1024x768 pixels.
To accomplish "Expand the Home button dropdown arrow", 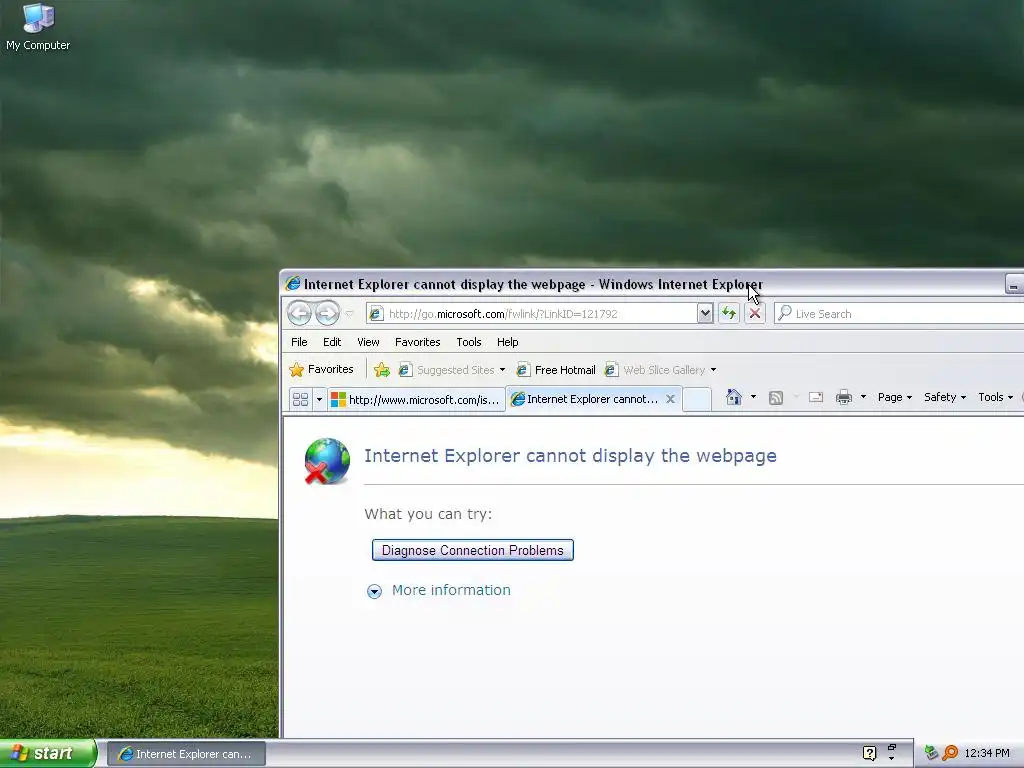I will tap(753, 397).
